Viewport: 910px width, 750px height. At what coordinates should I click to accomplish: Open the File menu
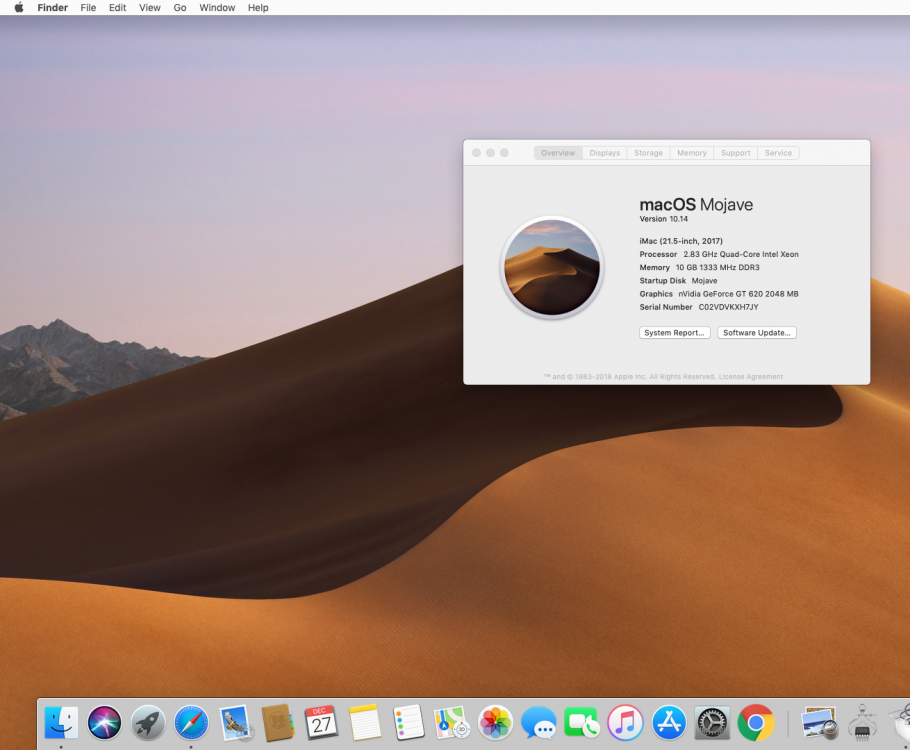pyautogui.click(x=88, y=8)
